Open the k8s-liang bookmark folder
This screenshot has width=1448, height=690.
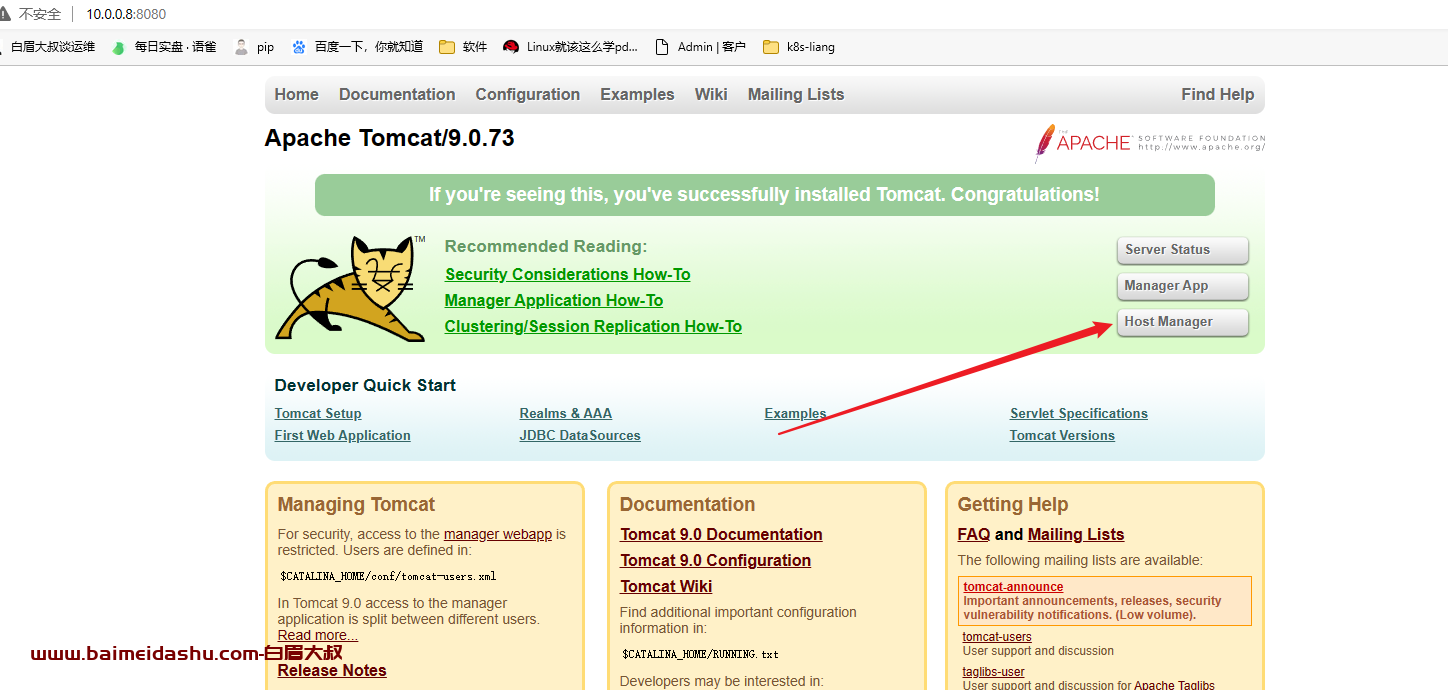click(798, 47)
